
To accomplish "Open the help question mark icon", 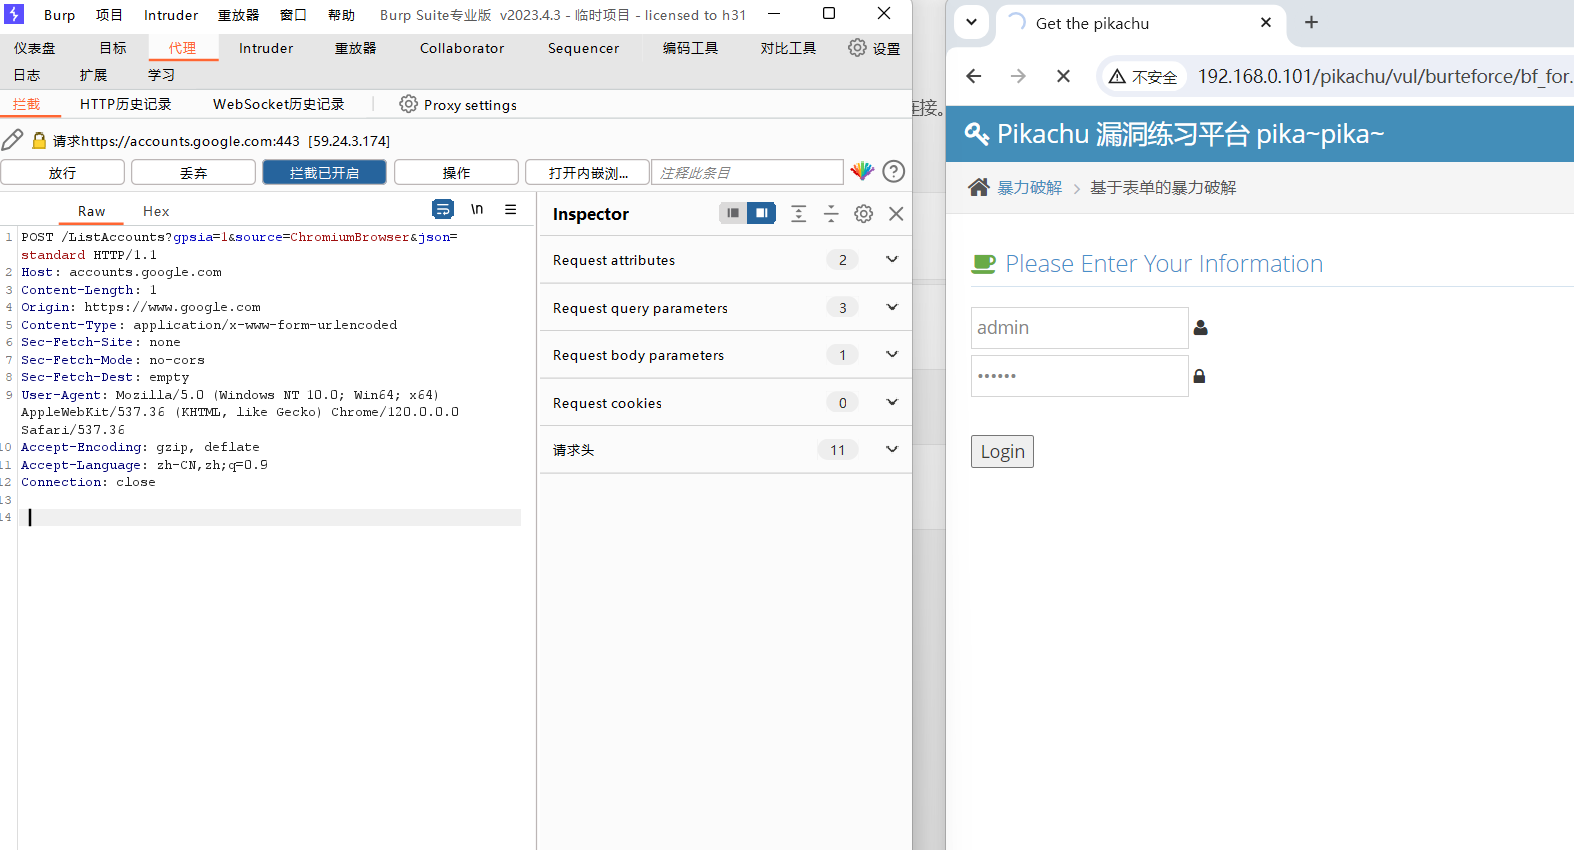I will tap(894, 171).
